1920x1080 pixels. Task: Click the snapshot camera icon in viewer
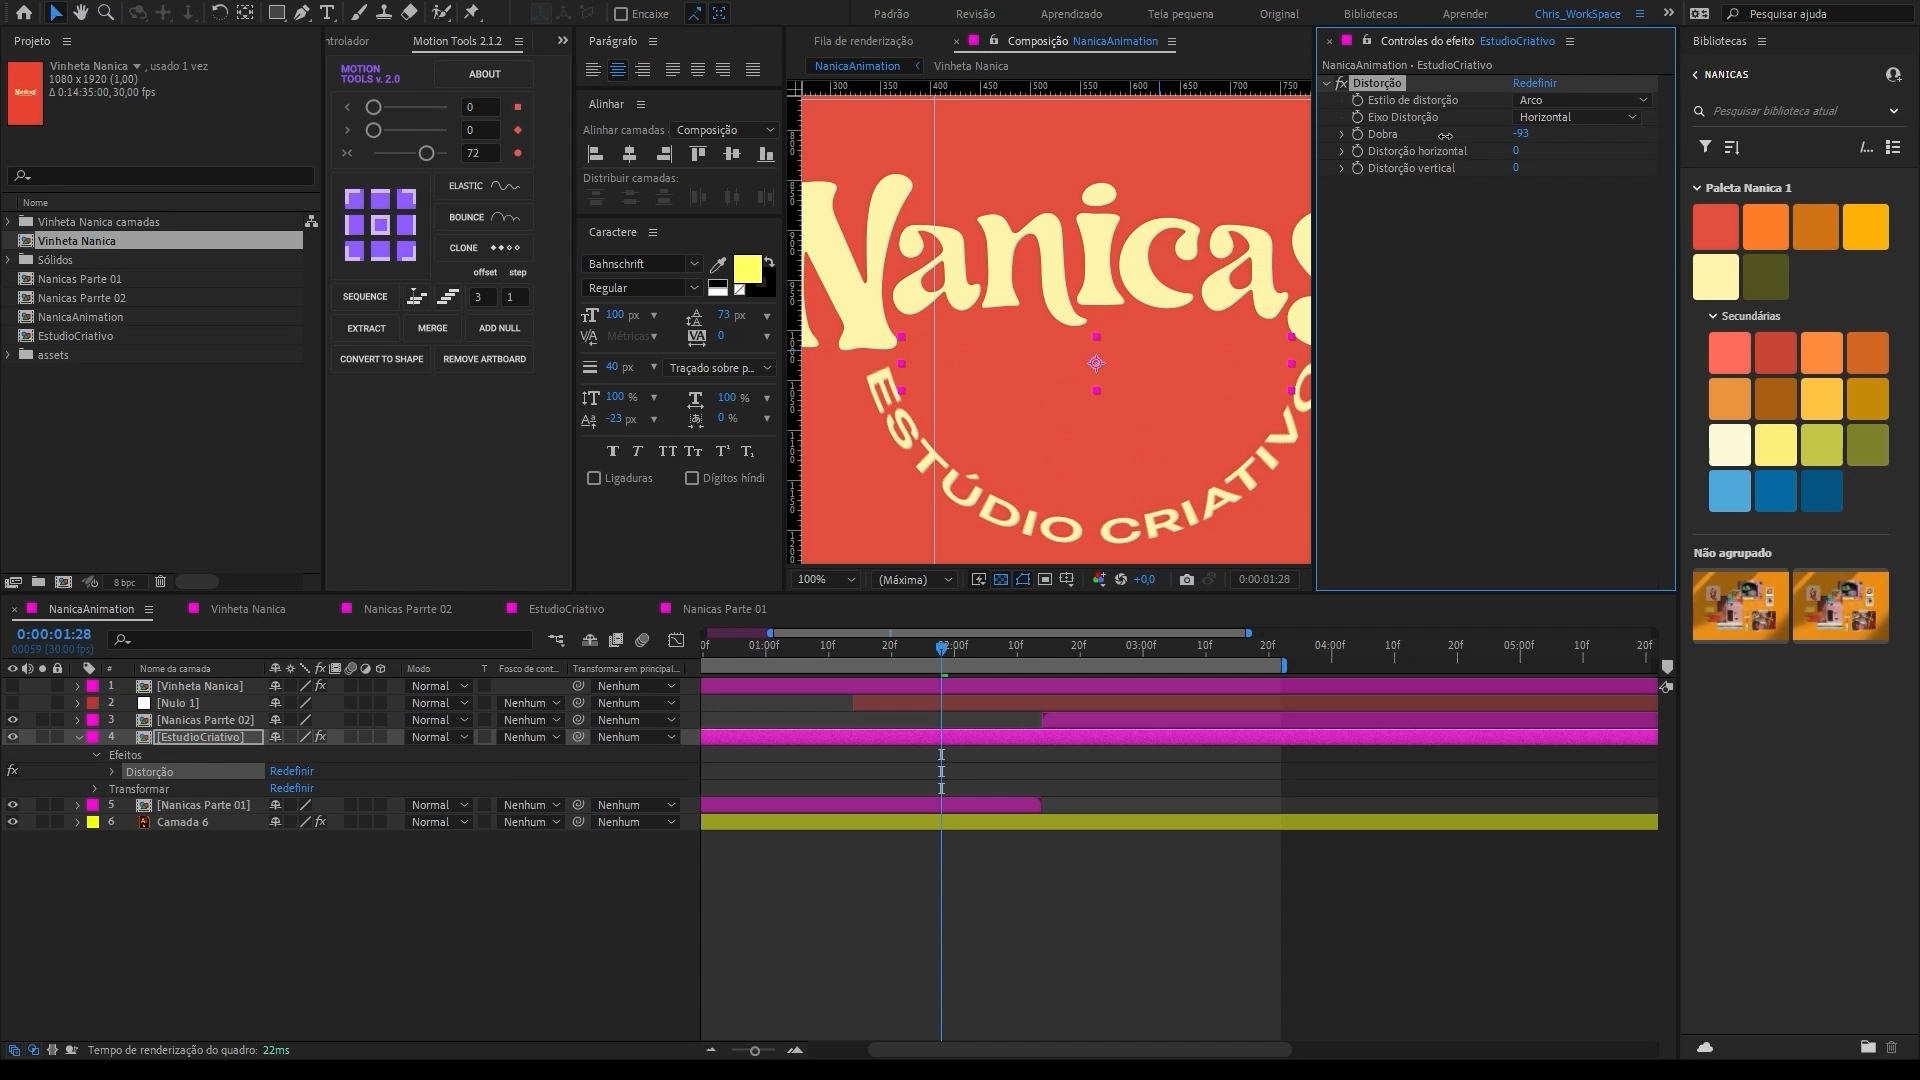(x=1186, y=580)
